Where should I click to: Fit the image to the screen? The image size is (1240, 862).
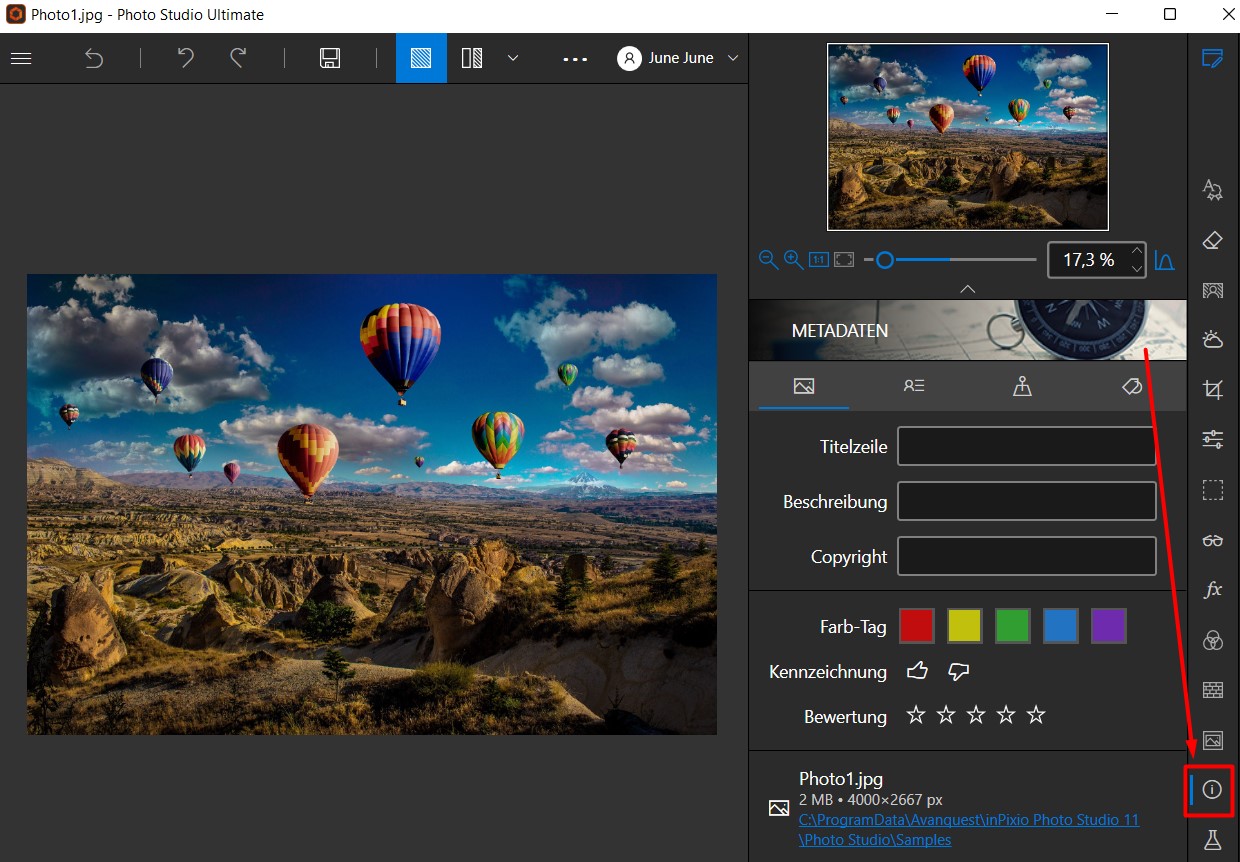[844, 260]
